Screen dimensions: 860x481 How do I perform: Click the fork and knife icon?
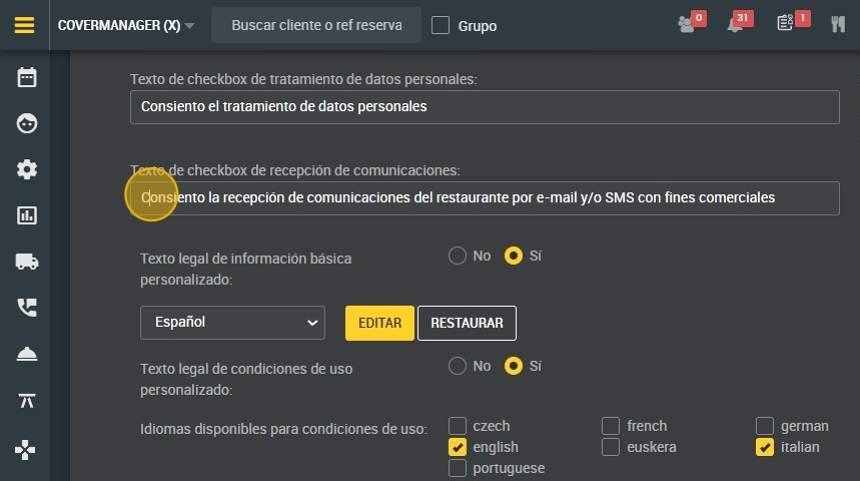pos(838,25)
